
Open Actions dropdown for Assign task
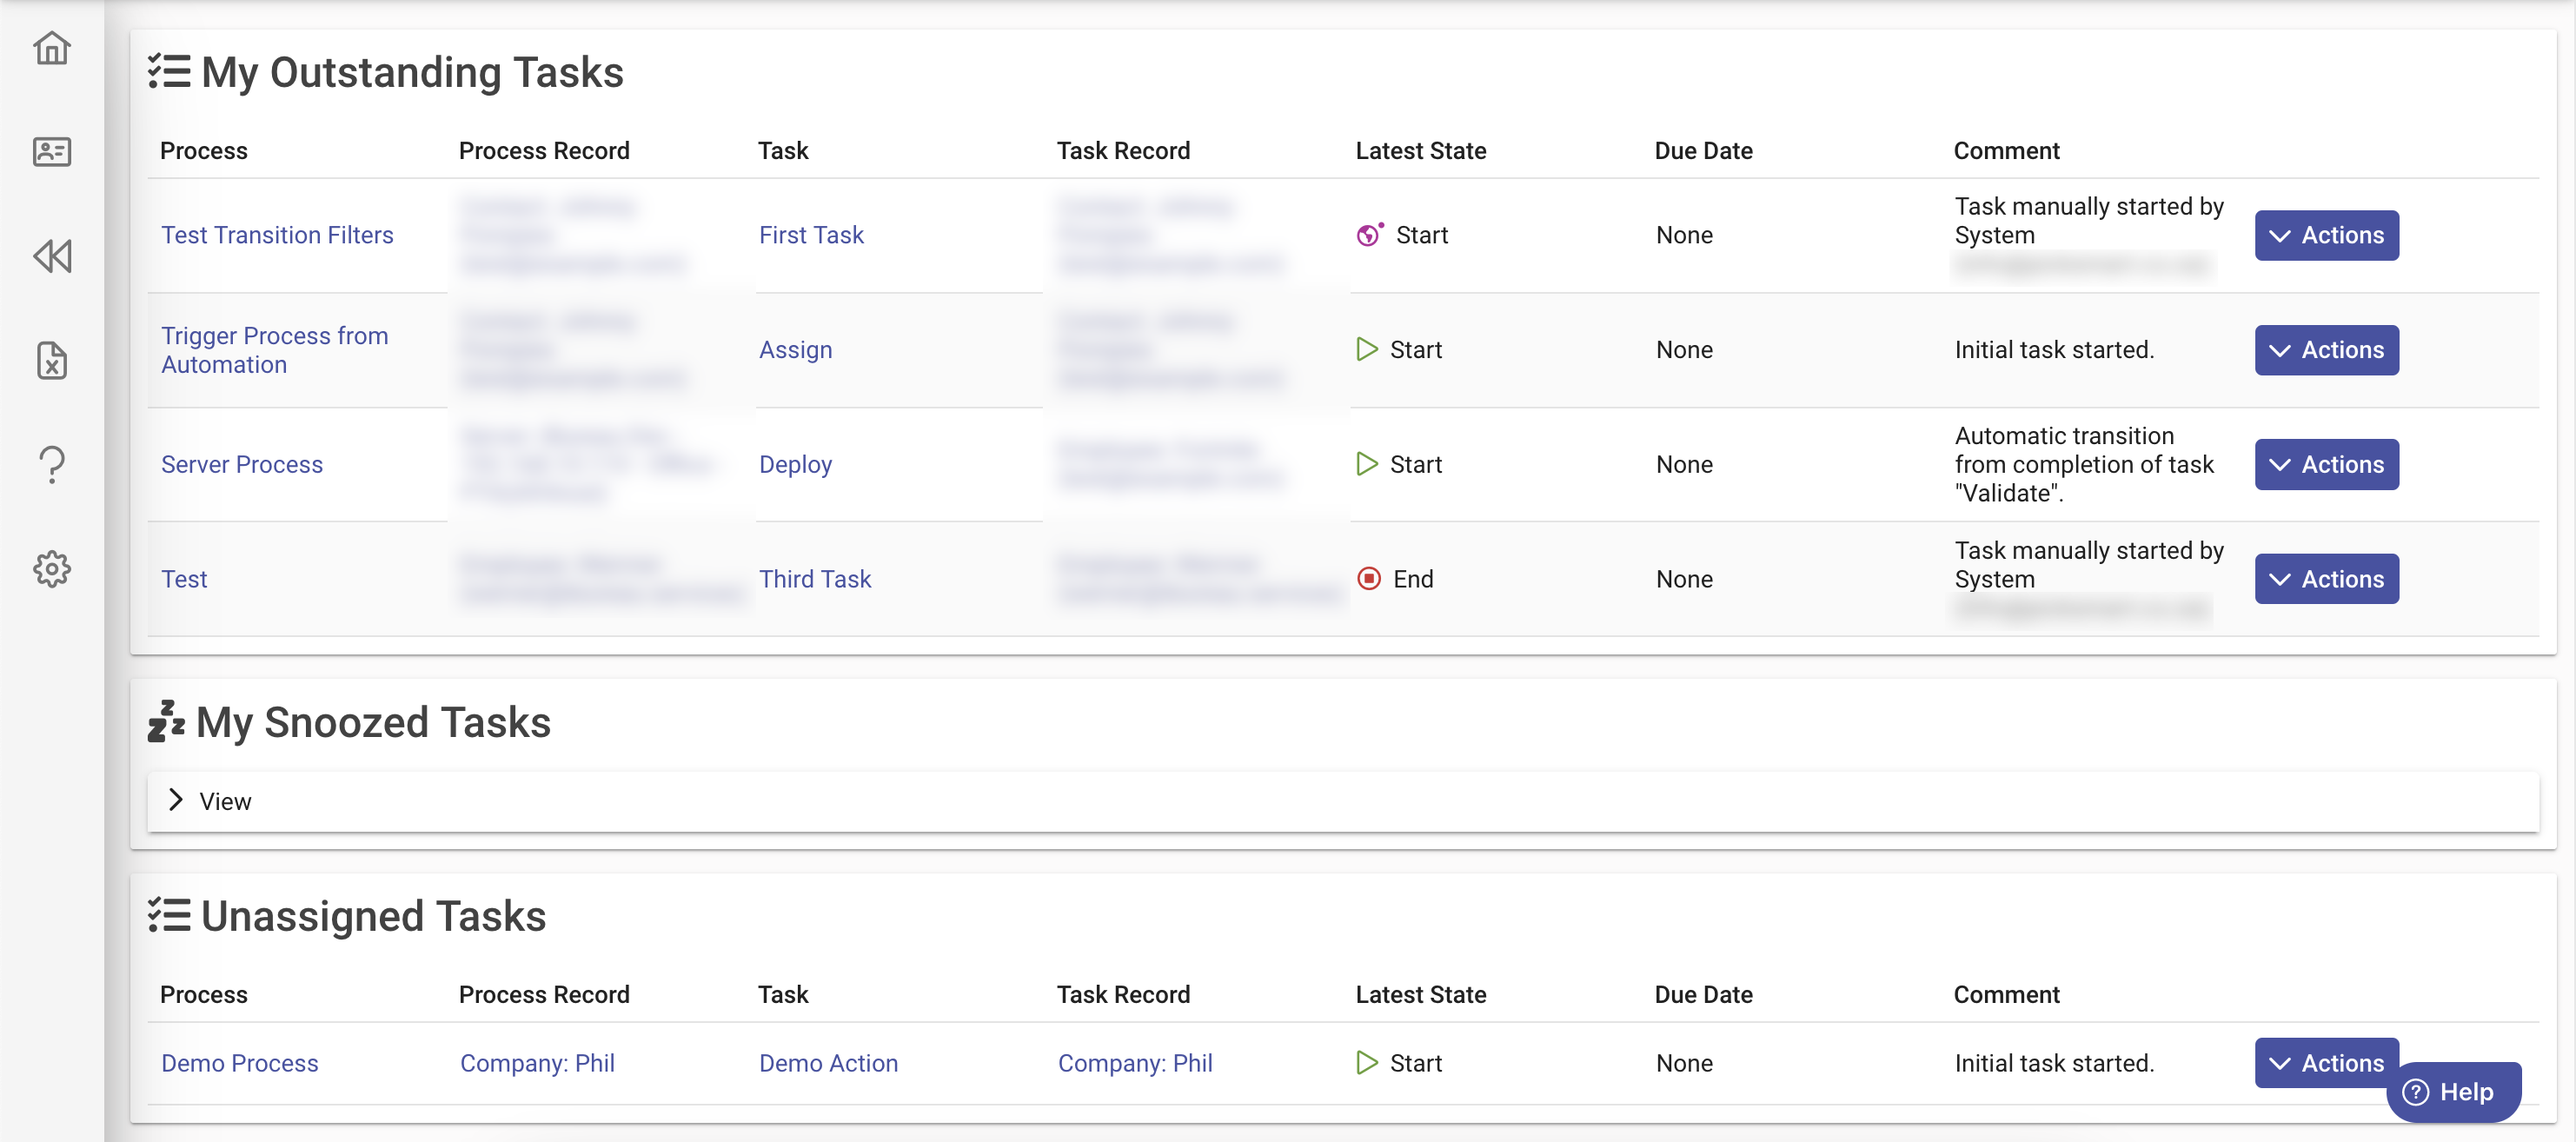tap(2325, 350)
